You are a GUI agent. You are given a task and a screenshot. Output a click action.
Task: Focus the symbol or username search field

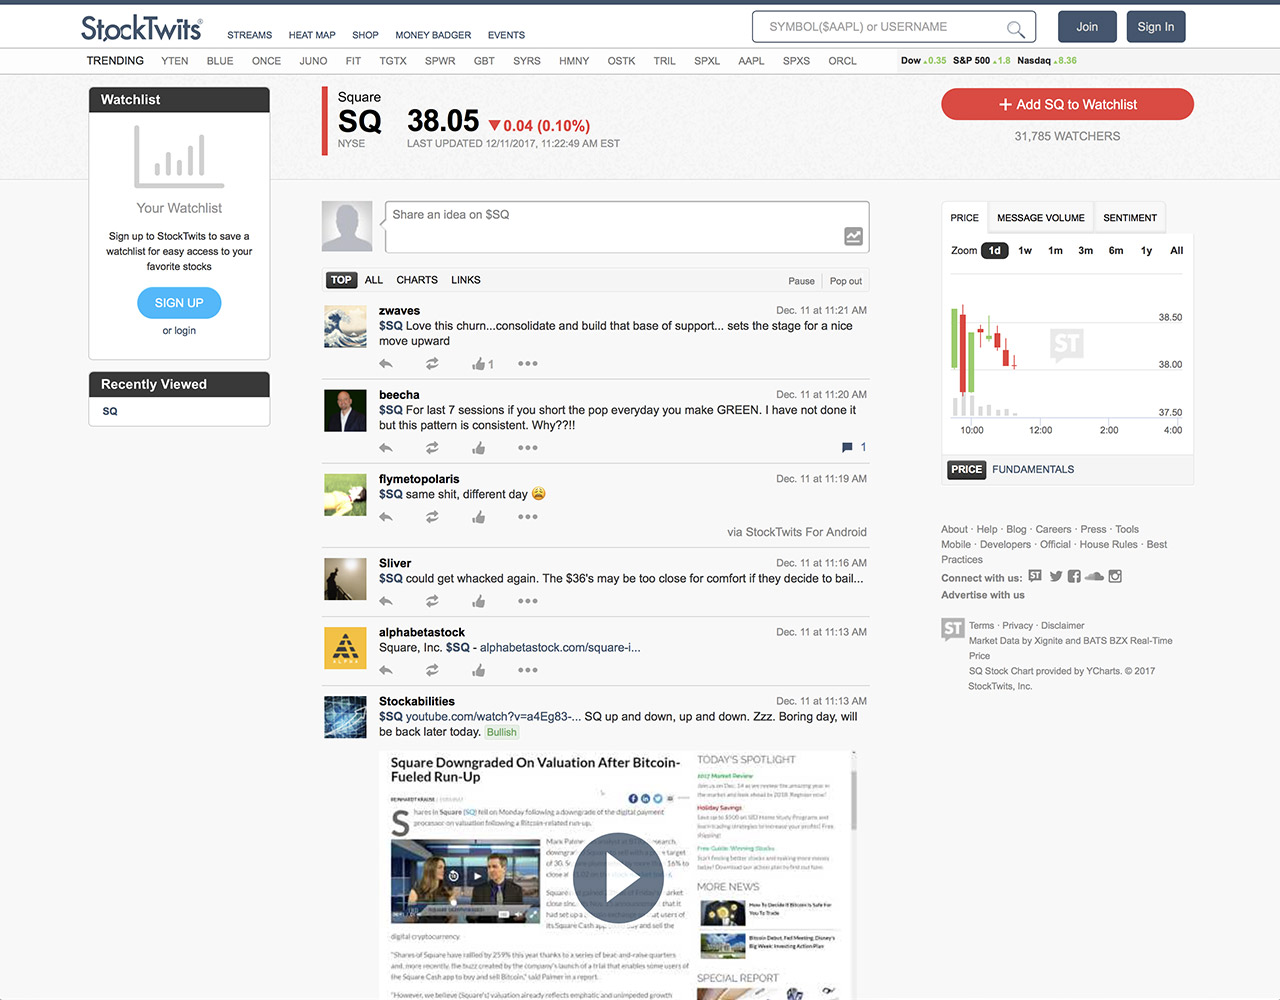click(x=893, y=27)
